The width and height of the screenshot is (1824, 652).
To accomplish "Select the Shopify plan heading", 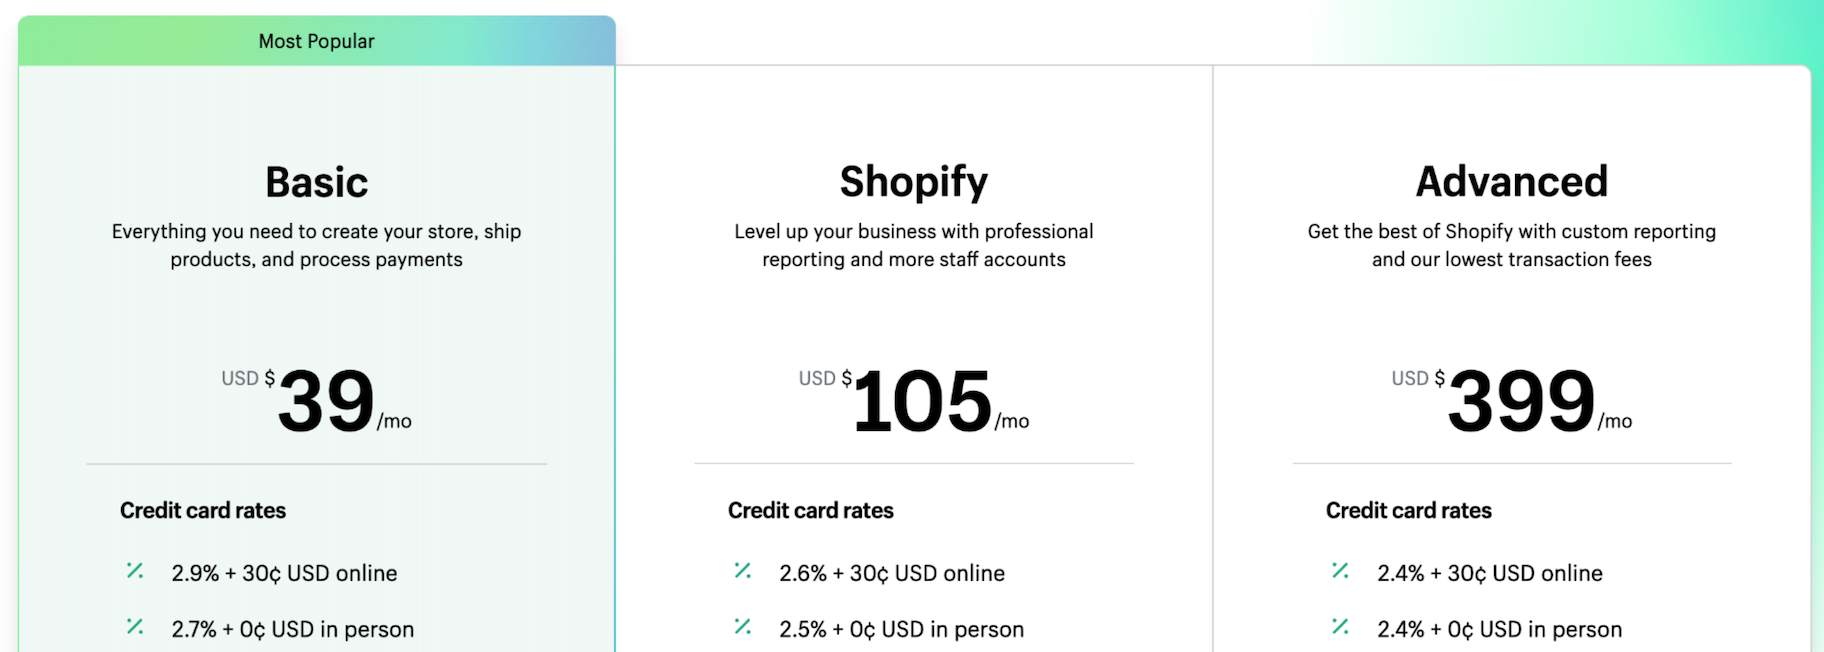I will (913, 182).
